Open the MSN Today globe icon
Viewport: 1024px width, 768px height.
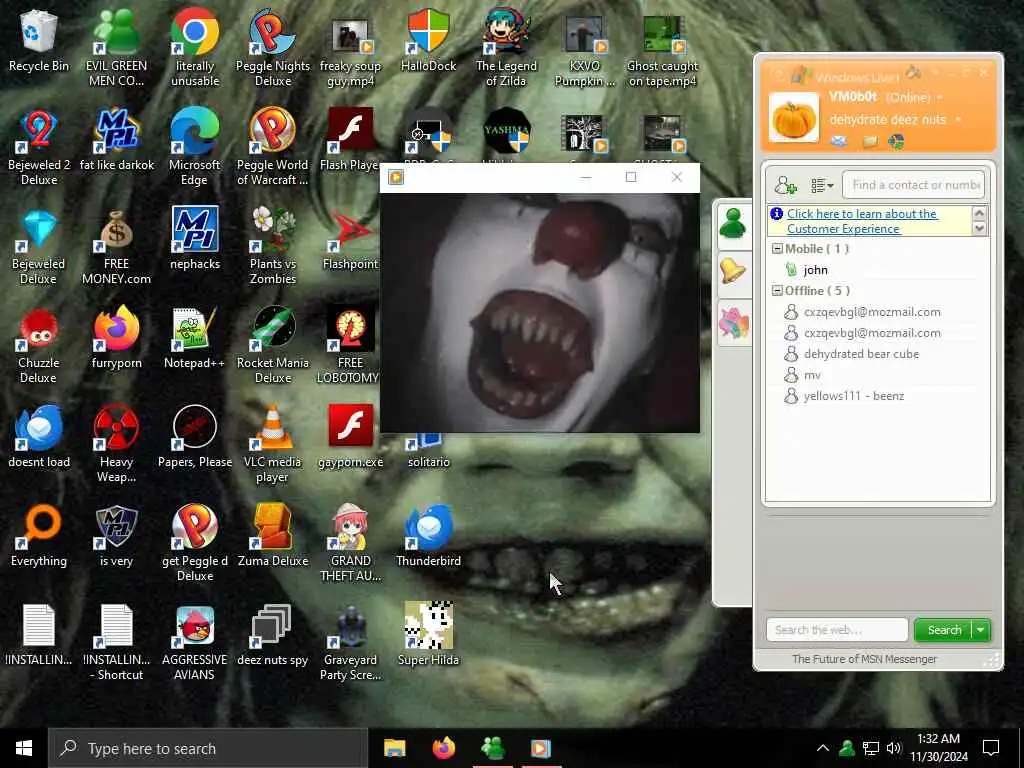(x=896, y=141)
